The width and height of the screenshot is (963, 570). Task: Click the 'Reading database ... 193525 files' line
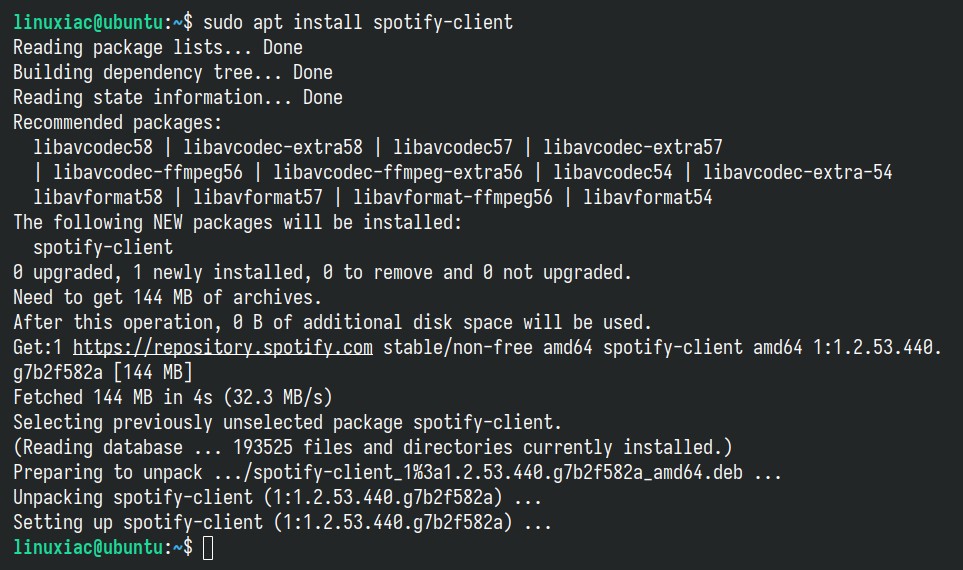(x=373, y=447)
